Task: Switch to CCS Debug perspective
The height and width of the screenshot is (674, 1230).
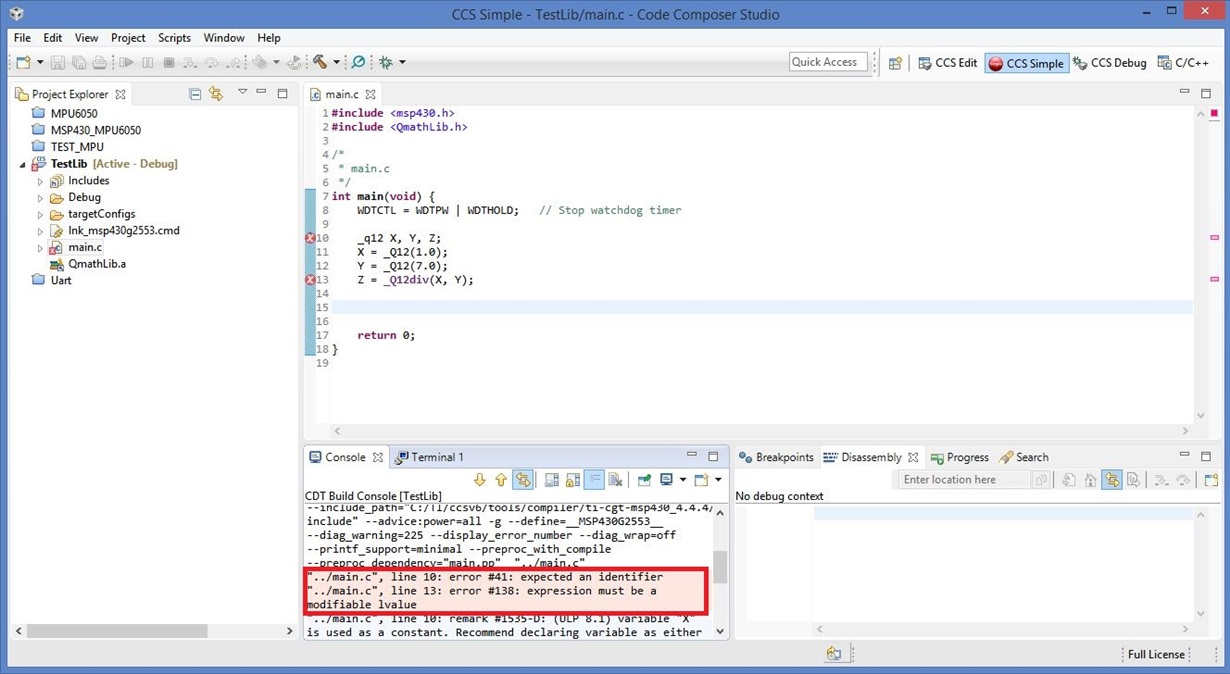Action: click(1110, 63)
